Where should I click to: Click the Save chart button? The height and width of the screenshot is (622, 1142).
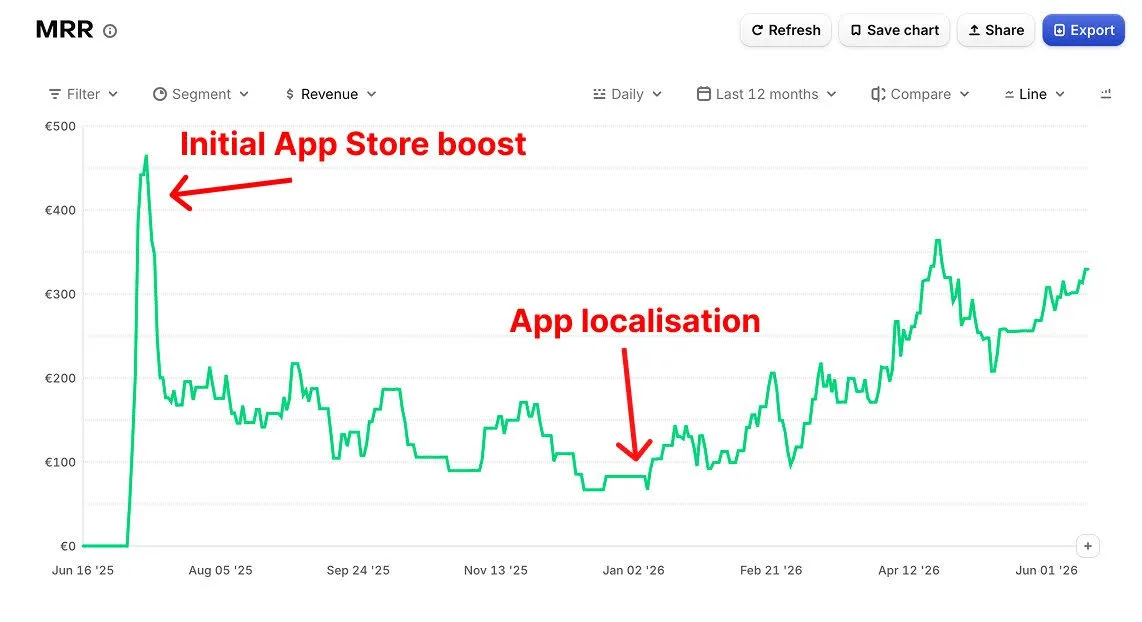click(894, 30)
